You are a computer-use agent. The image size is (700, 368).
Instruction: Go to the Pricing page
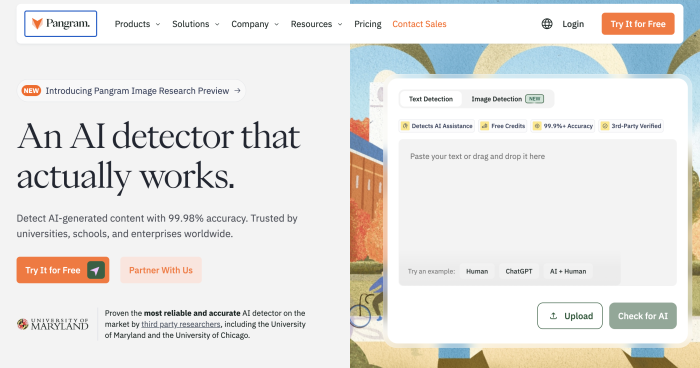(x=368, y=24)
